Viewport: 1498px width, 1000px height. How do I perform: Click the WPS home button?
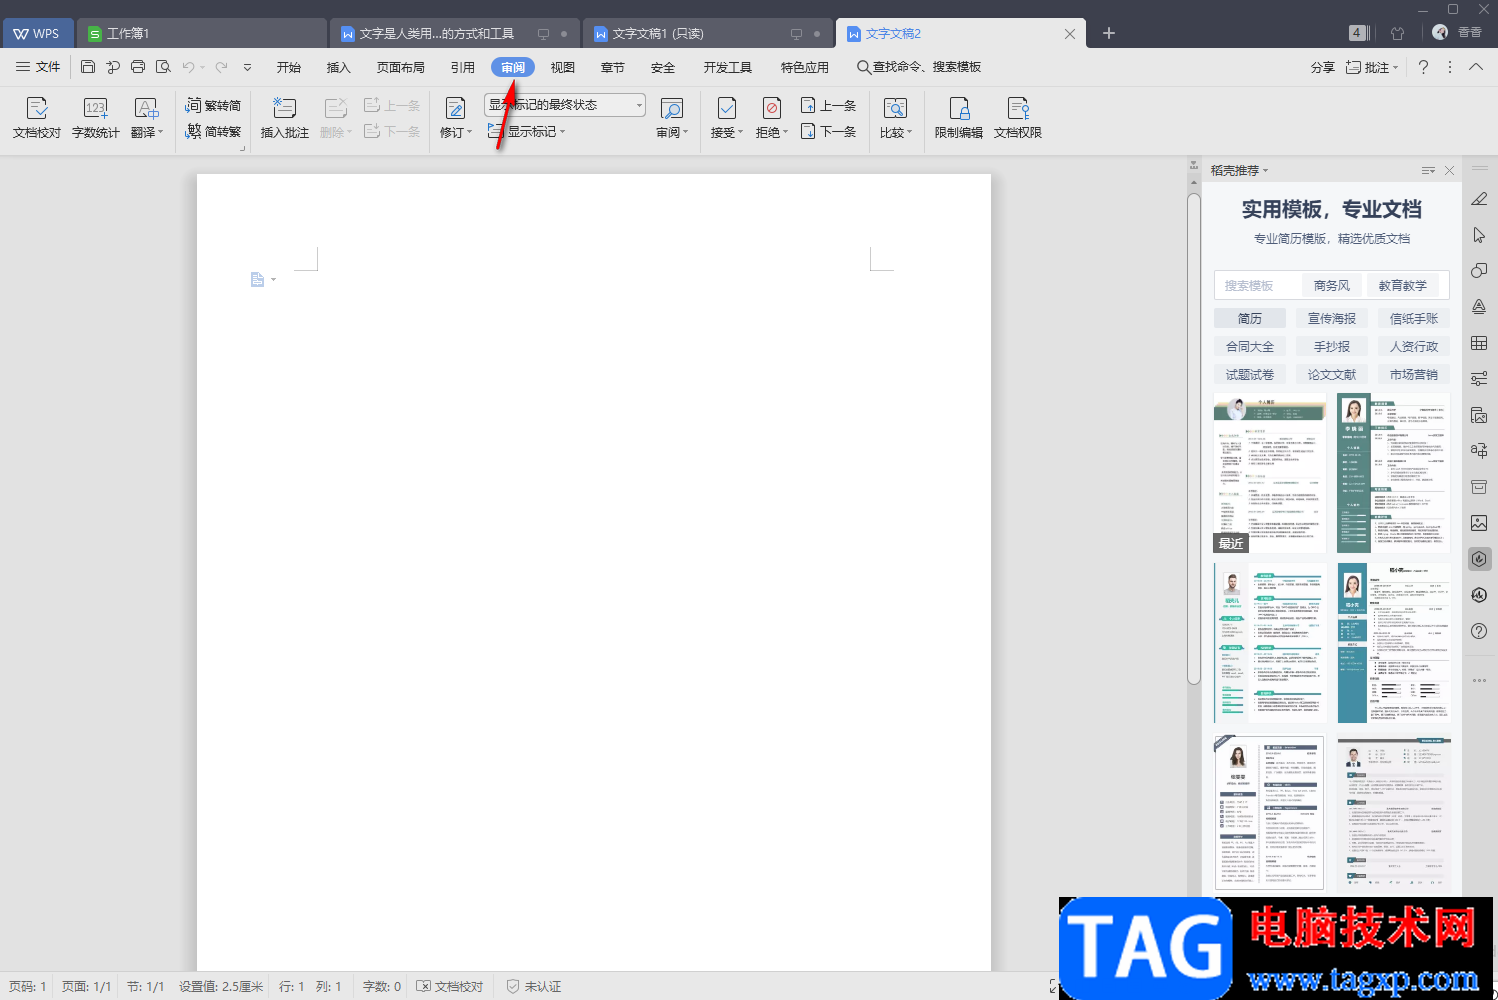click(x=37, y=33)
